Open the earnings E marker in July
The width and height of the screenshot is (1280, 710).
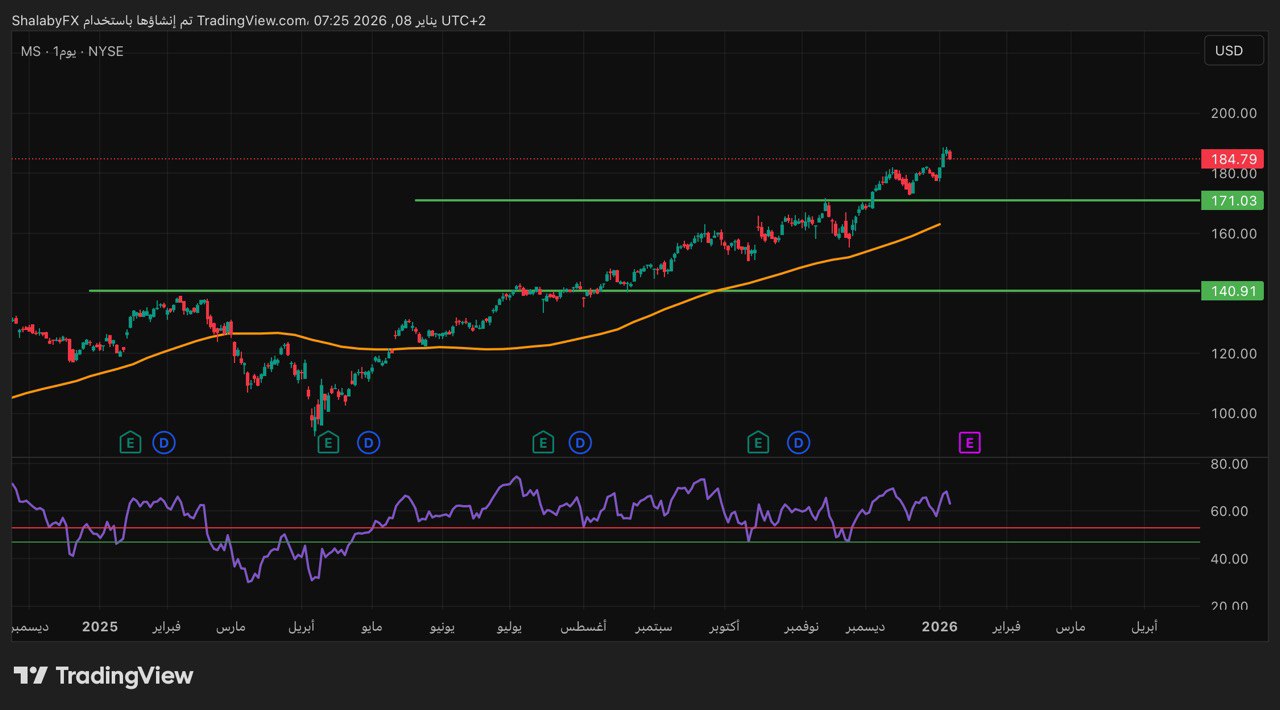point(543,442)
